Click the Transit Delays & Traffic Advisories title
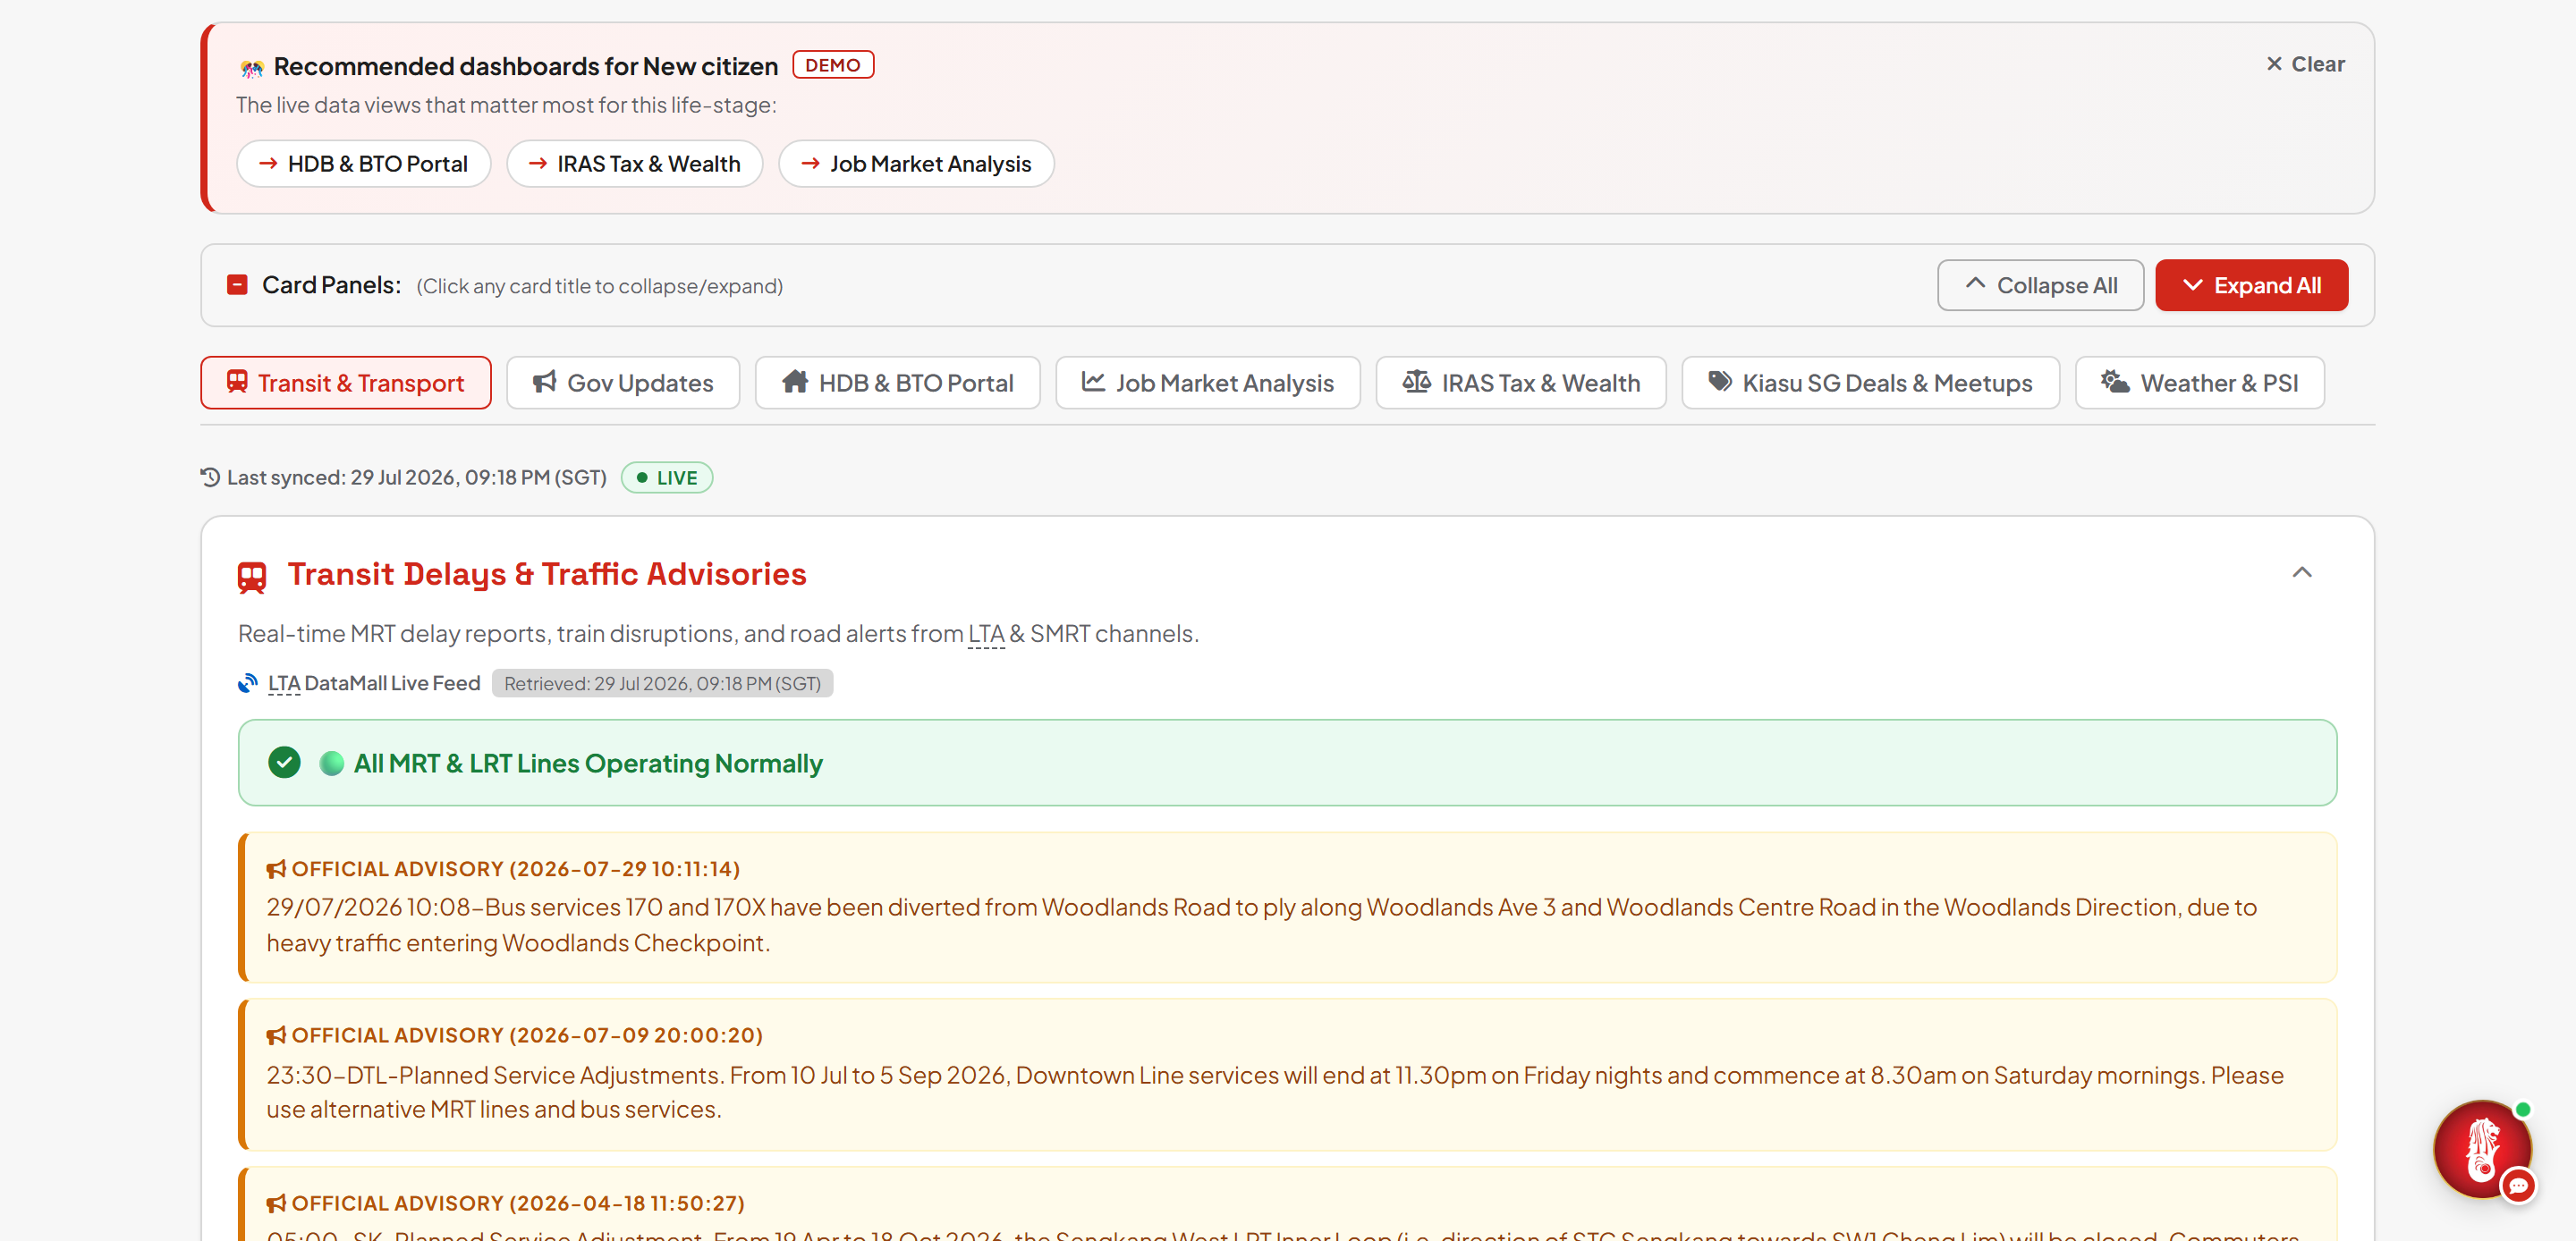Screen dimensions: 2576x1241 coord(547,574)
